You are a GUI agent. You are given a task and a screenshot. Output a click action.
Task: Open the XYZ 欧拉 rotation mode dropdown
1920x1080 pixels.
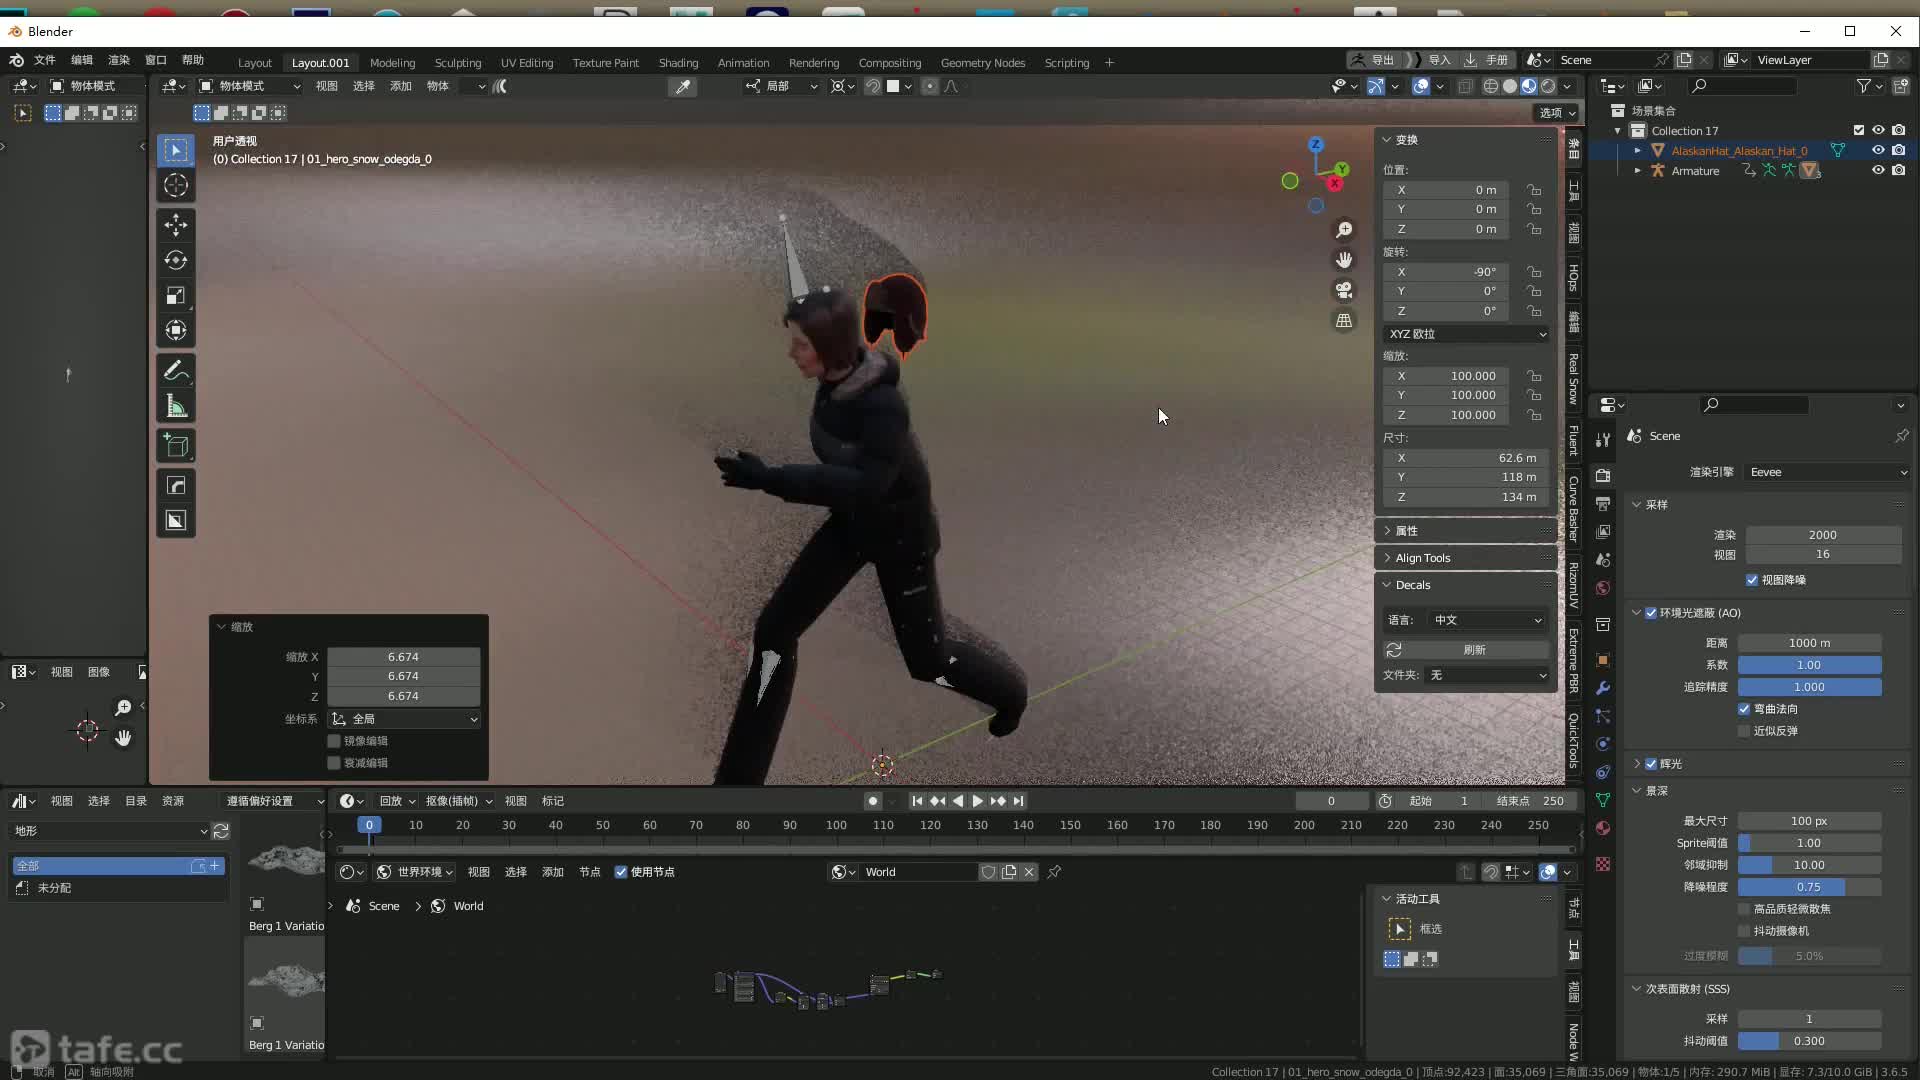pos(1467,334)
